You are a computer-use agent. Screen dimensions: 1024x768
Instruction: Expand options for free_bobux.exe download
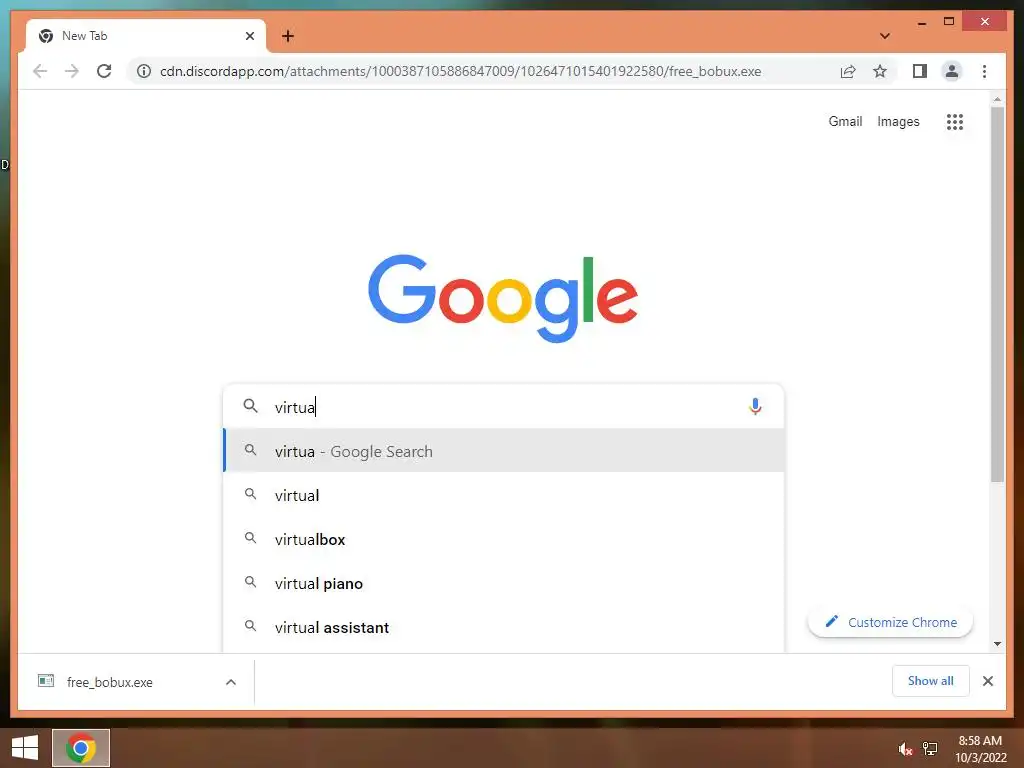pos(231,682)
